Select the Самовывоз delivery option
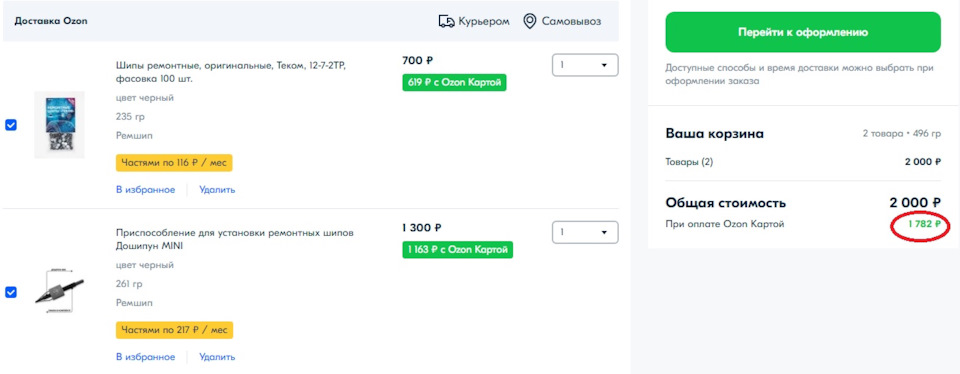Screen dimensions: 960x374 (x=562, y=21)
